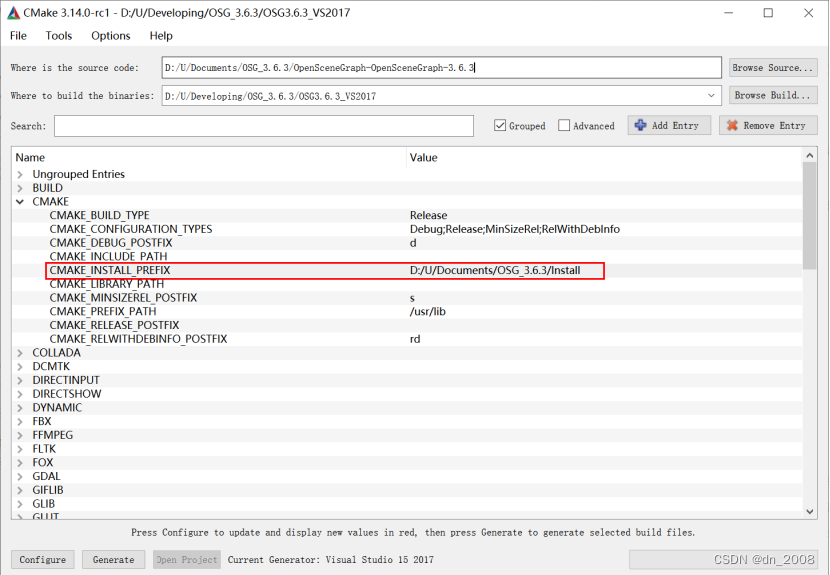Image resolution: width=830 pixels, height=575 pixels.
Task: Click the Browse Source button
Action: (773, 68)
